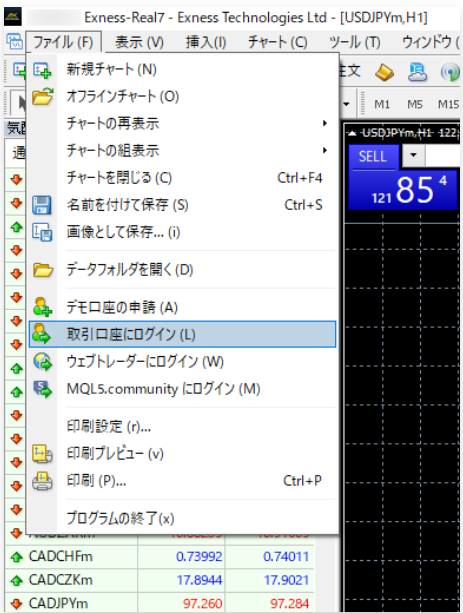
Task: Open 印刷設定 (r)... entry
Action: [182, 427]
